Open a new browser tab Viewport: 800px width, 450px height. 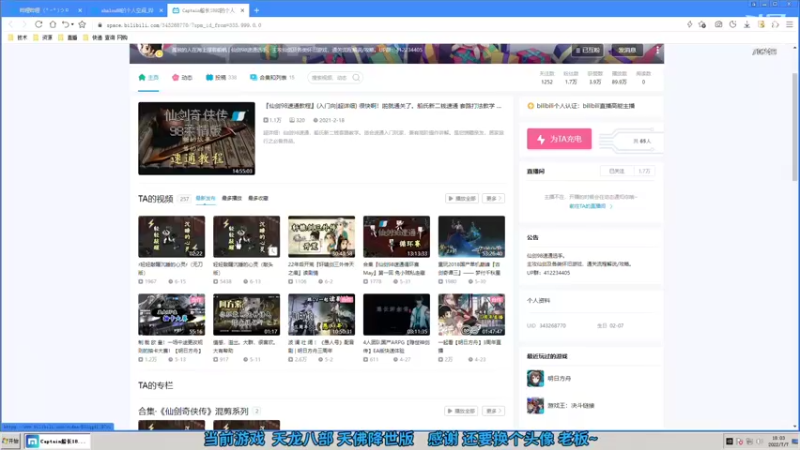257,10
